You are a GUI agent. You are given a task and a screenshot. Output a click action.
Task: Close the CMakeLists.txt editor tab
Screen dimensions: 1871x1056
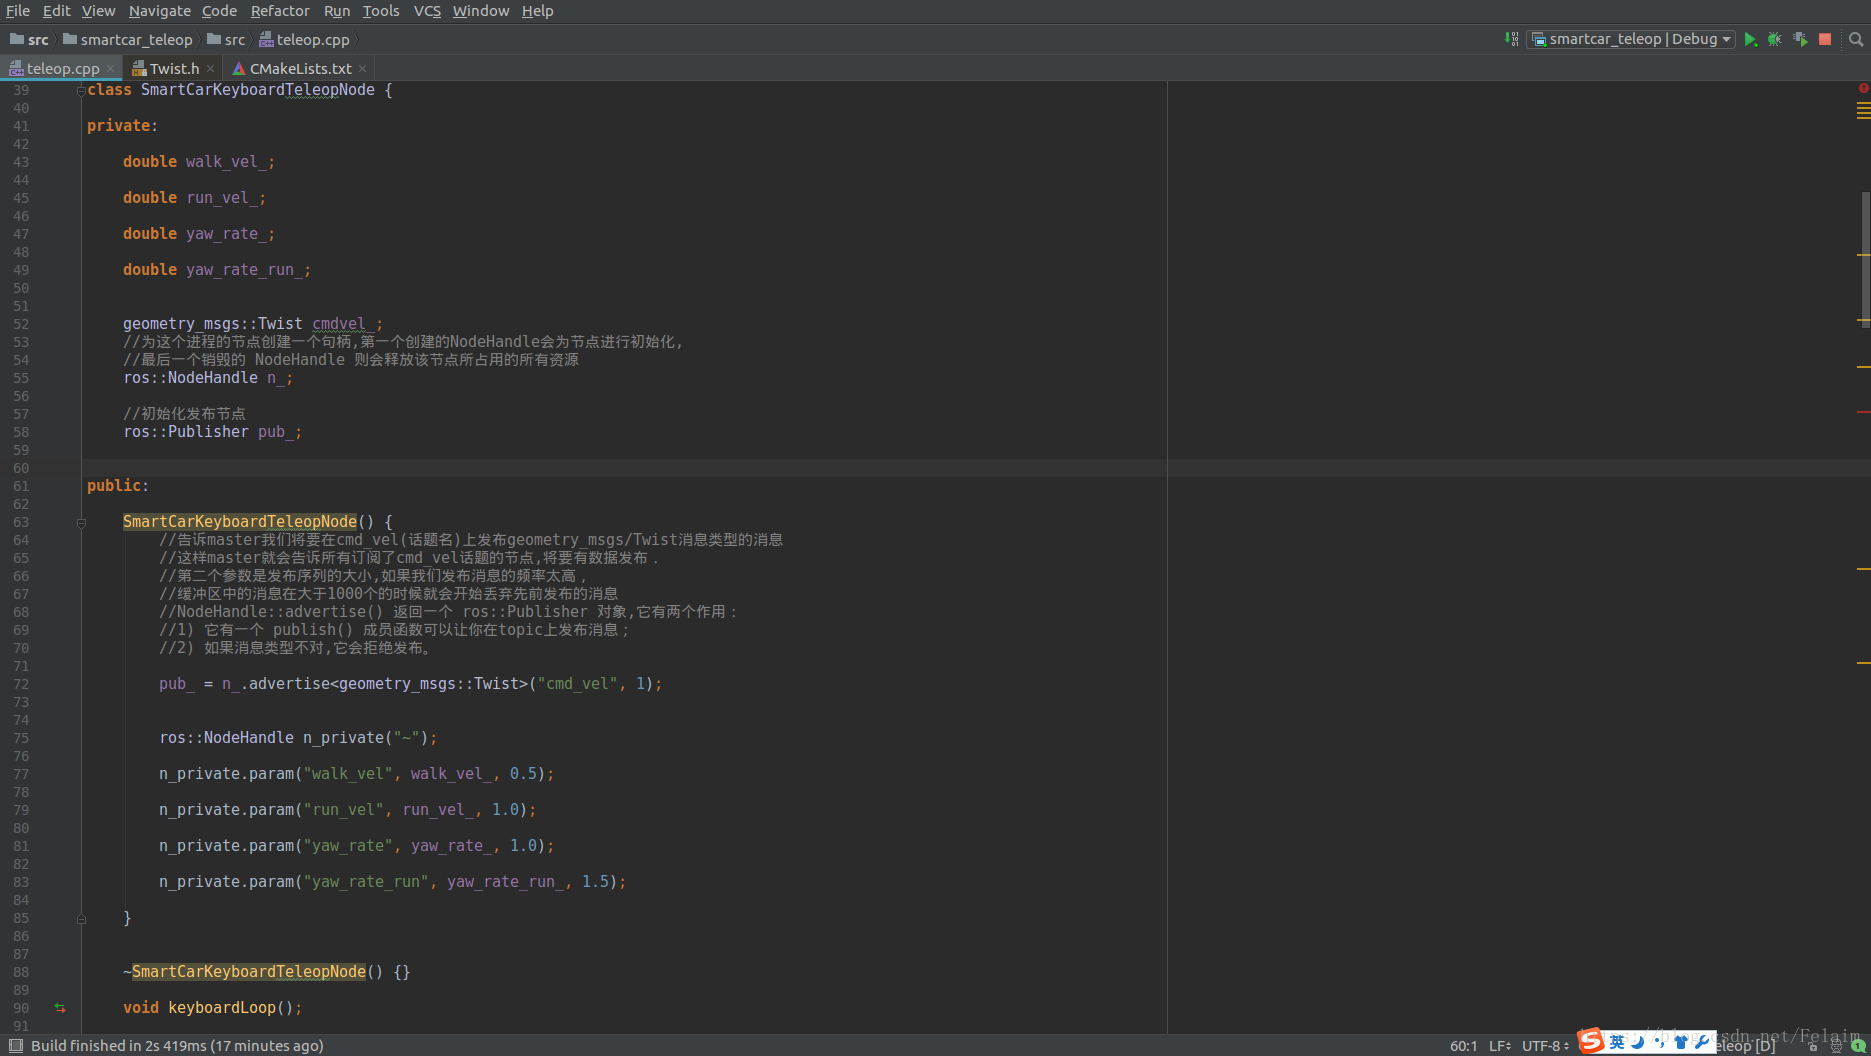point(362,69)
